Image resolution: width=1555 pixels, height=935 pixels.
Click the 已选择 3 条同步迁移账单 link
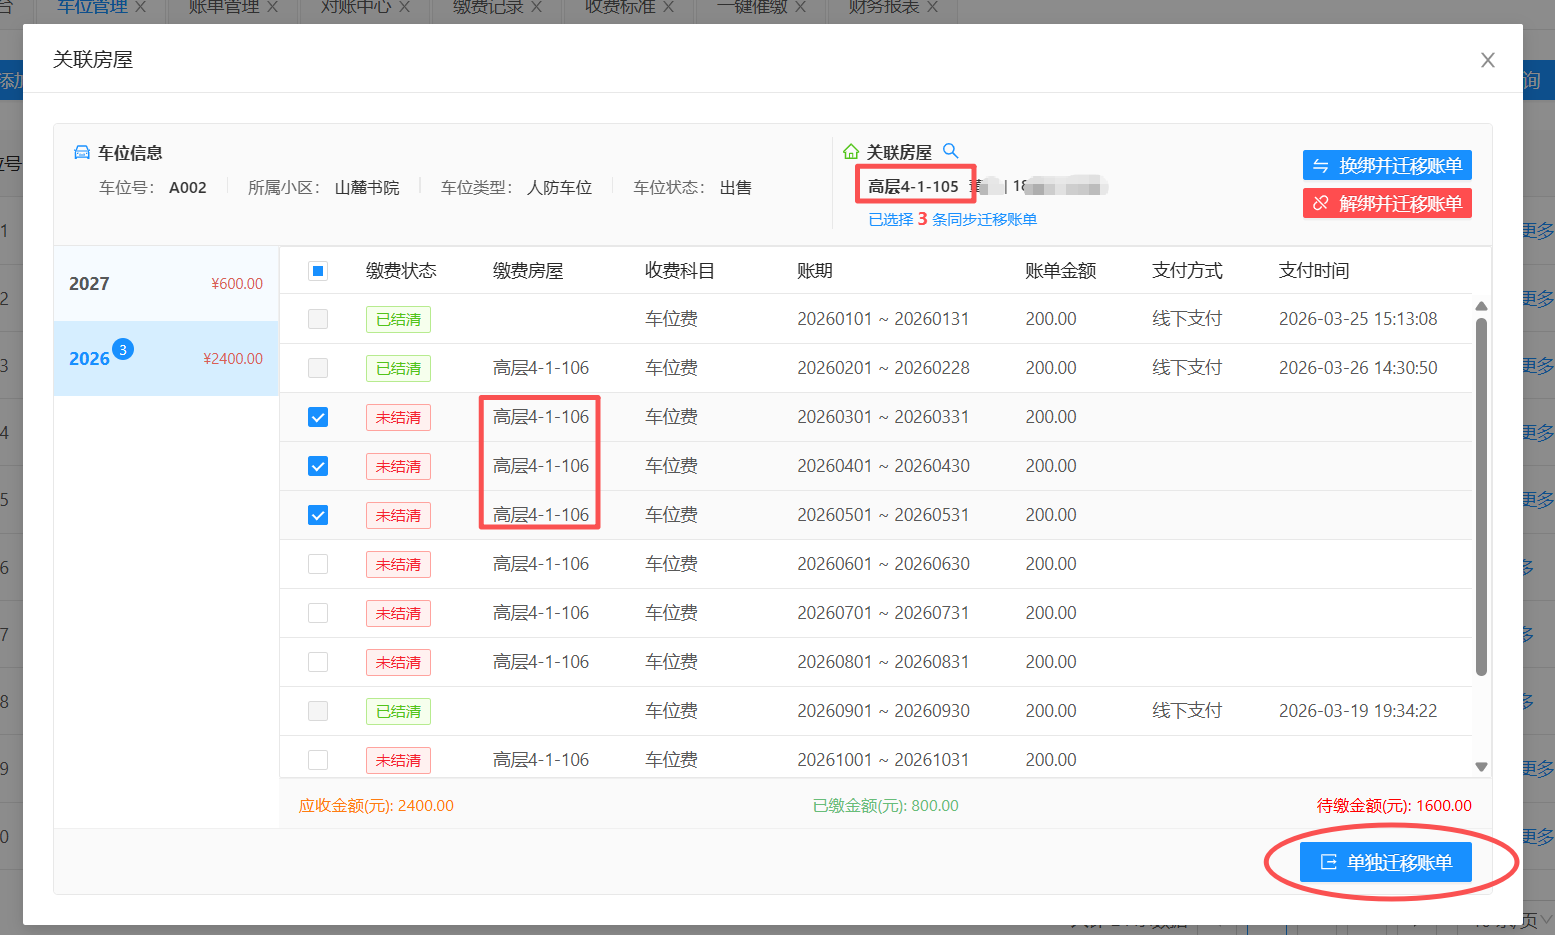tap(952, 219)
